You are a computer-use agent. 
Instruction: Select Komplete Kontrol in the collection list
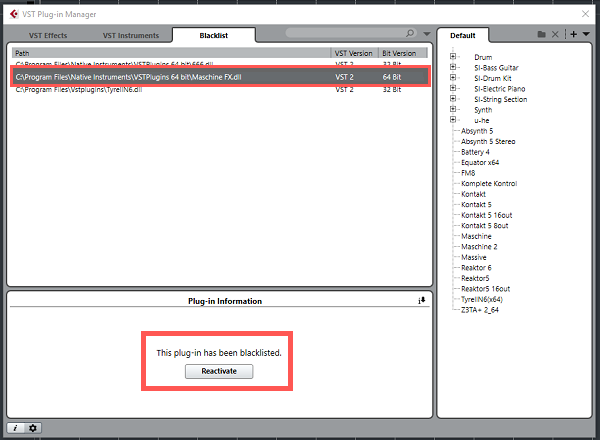(489, 183)
